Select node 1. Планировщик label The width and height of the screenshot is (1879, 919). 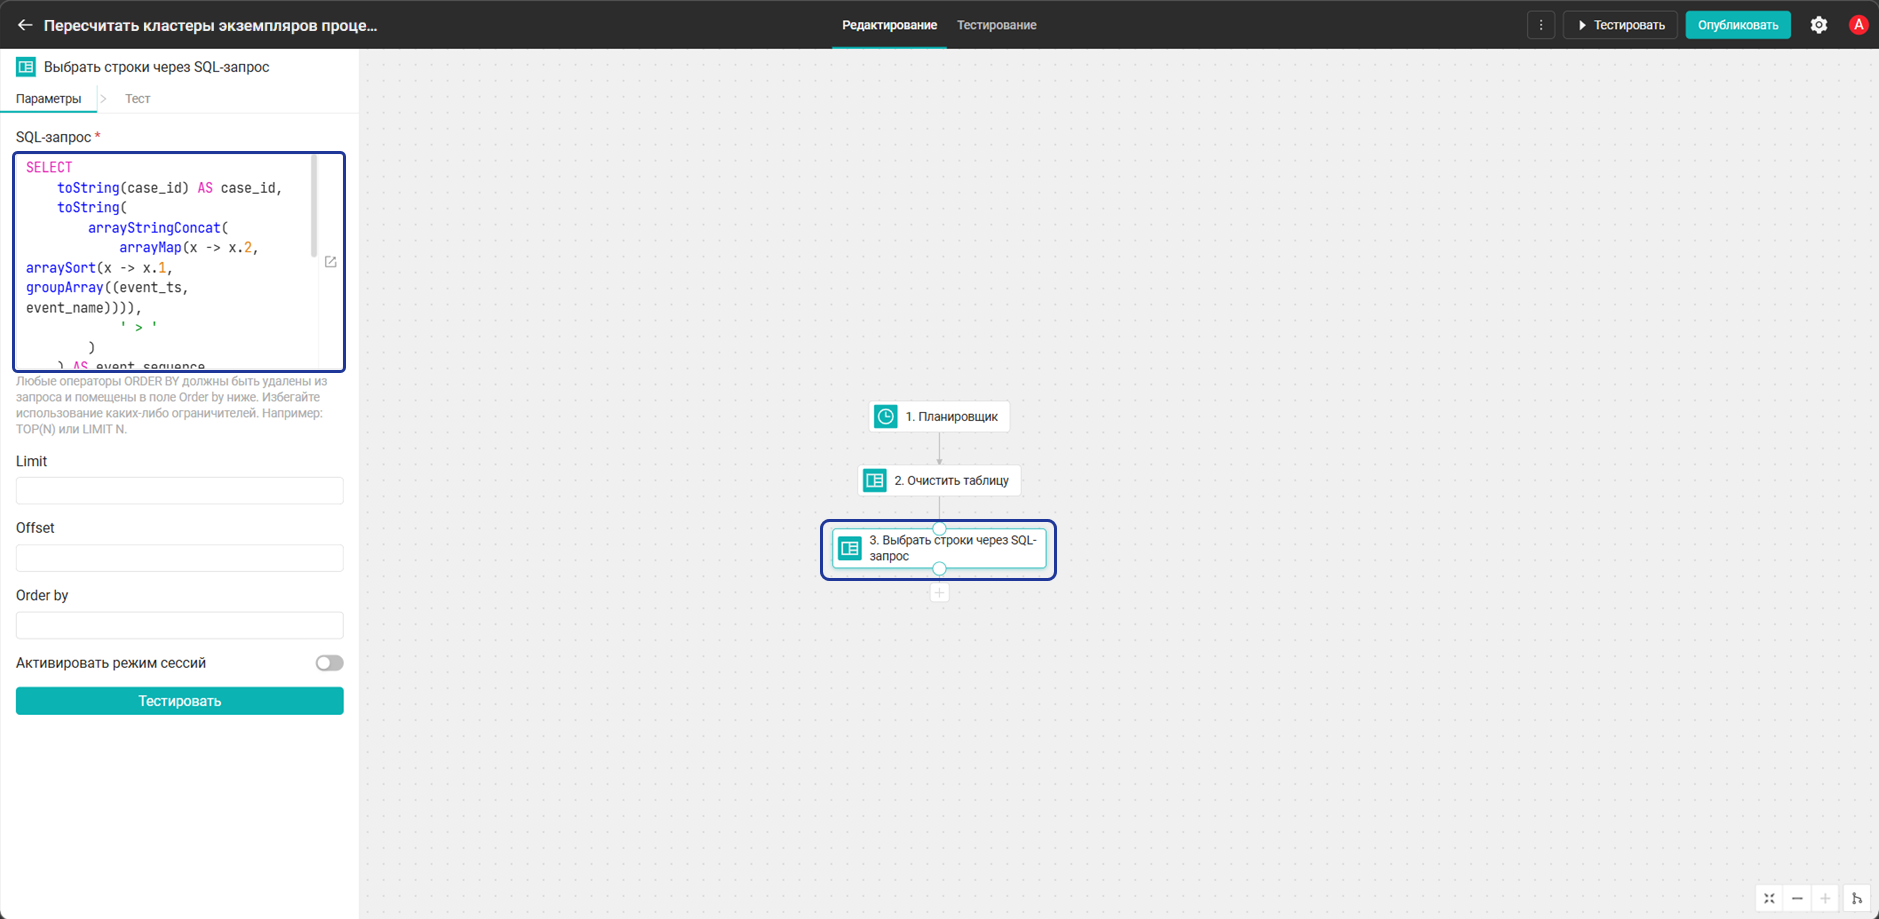point(952,417)
